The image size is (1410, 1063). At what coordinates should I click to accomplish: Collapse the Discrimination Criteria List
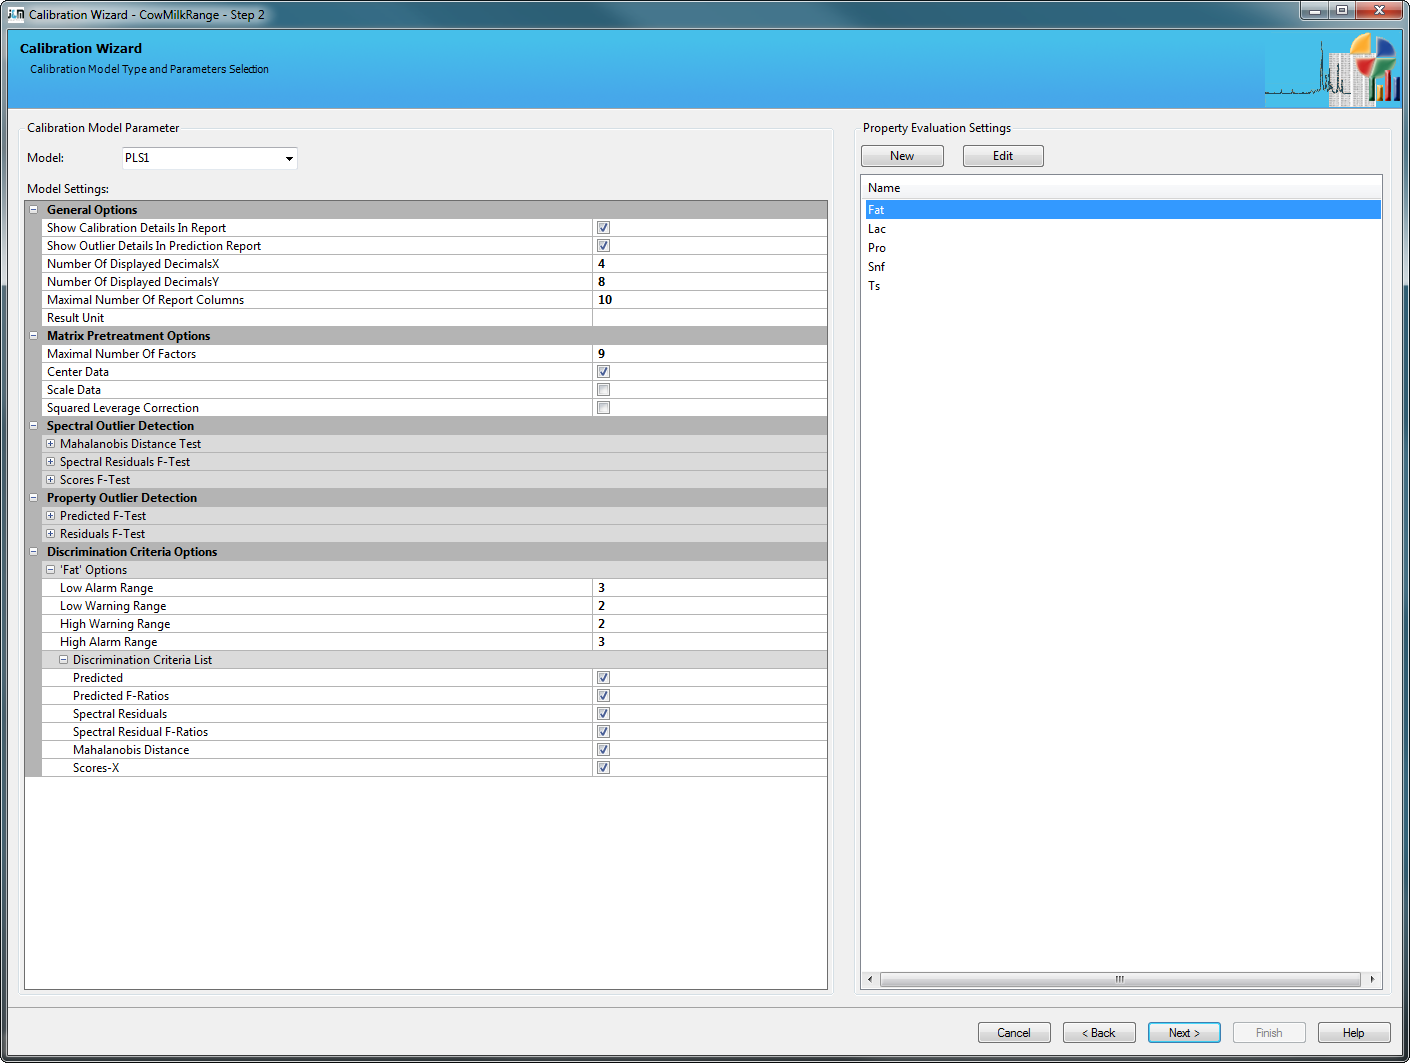pyautogui.click(x=63, y=660)
